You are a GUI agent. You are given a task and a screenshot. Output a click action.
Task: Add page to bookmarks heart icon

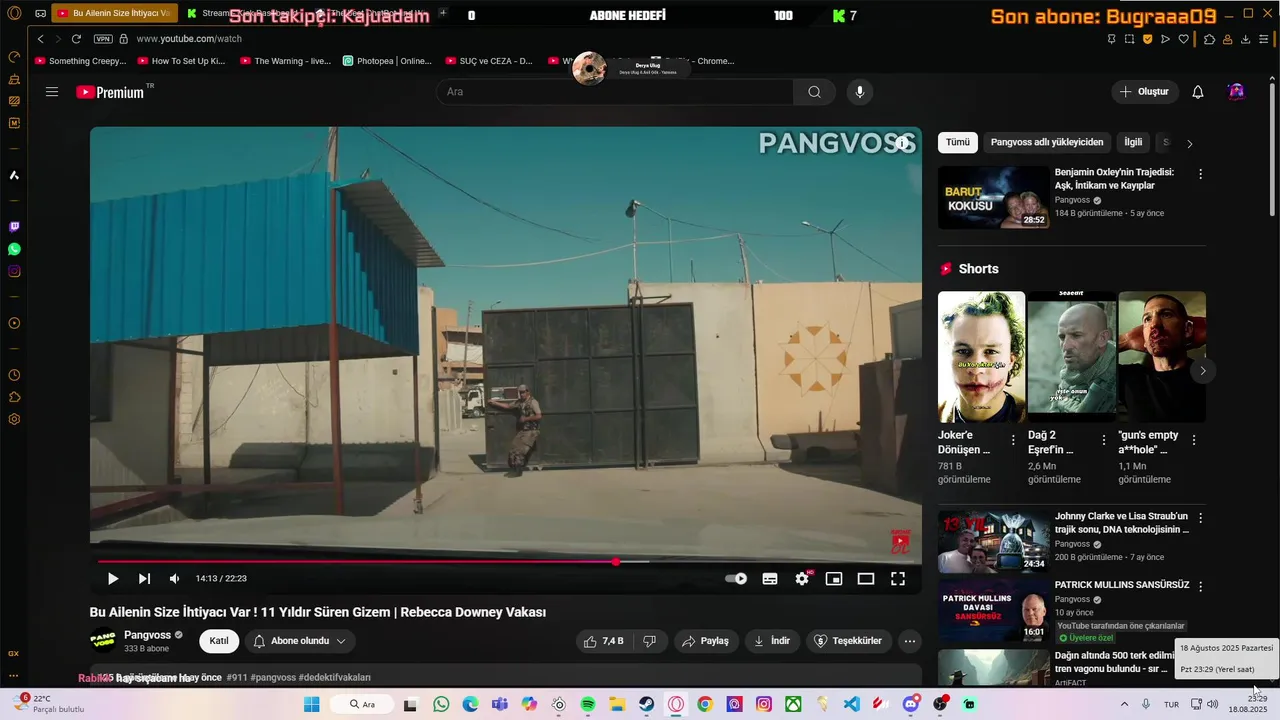coord(1184,39)
